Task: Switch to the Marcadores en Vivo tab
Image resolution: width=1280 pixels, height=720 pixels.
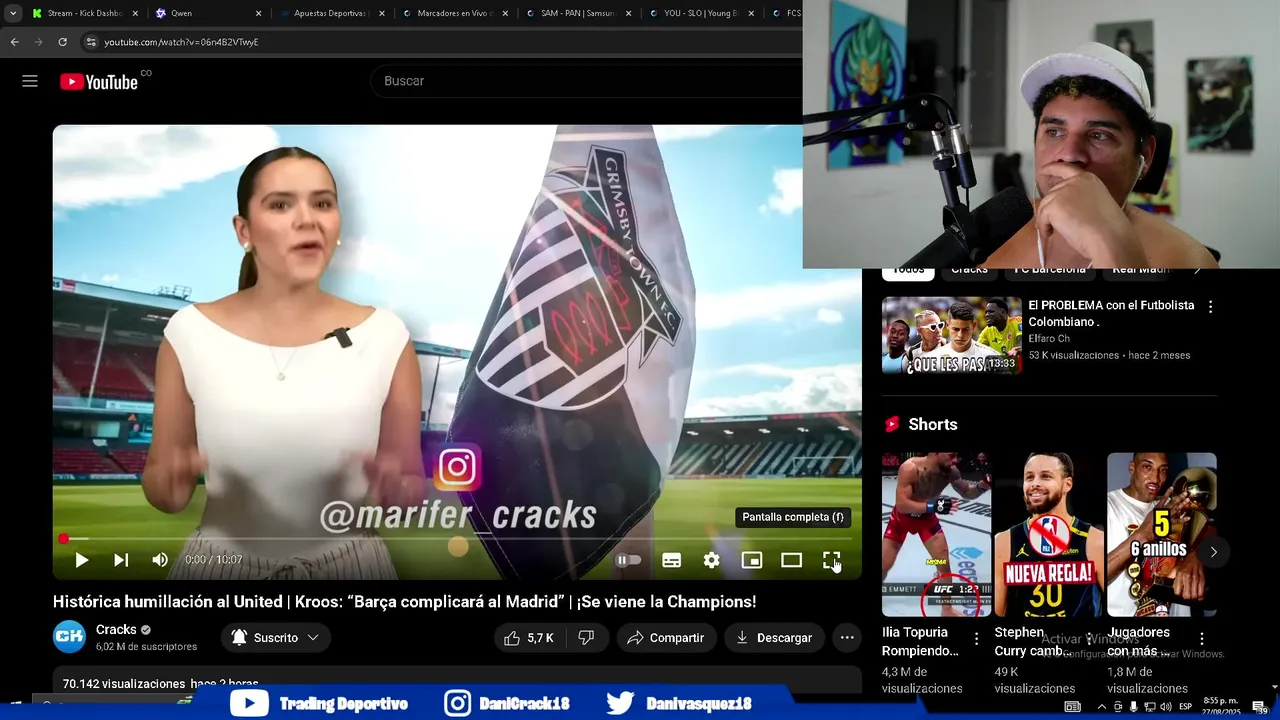Action: click(x=455, y=13)
